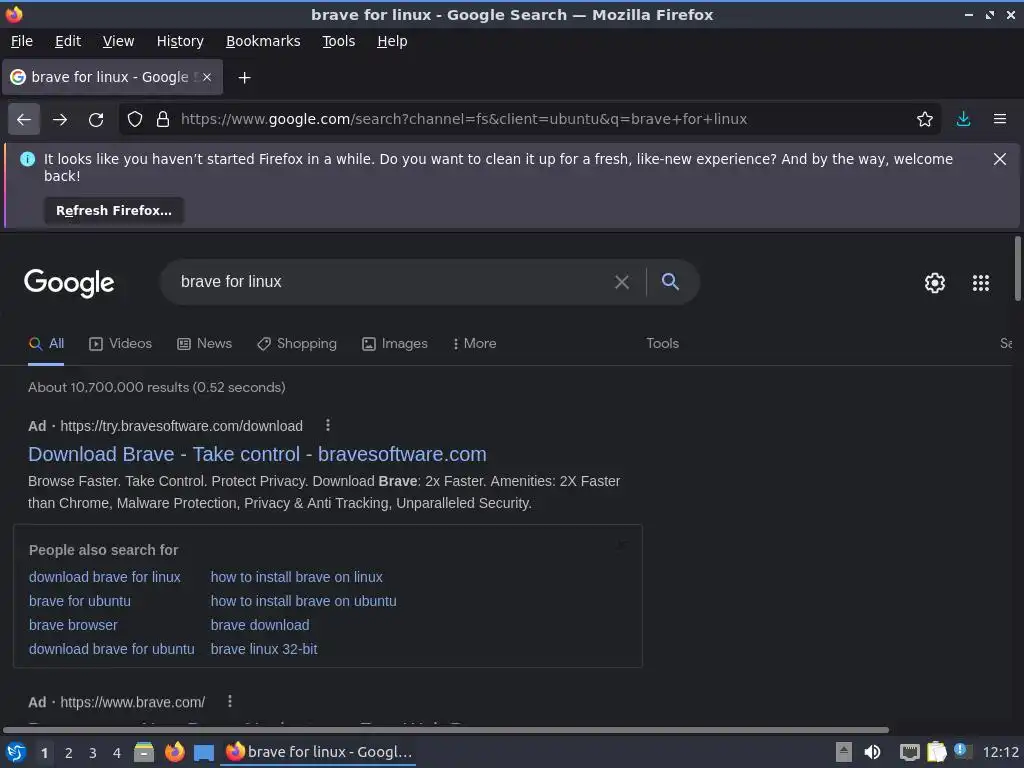This screenshot has height=768, width=1024.
Task: Open a new tab with plus button
Action: (x=244, y=78)
